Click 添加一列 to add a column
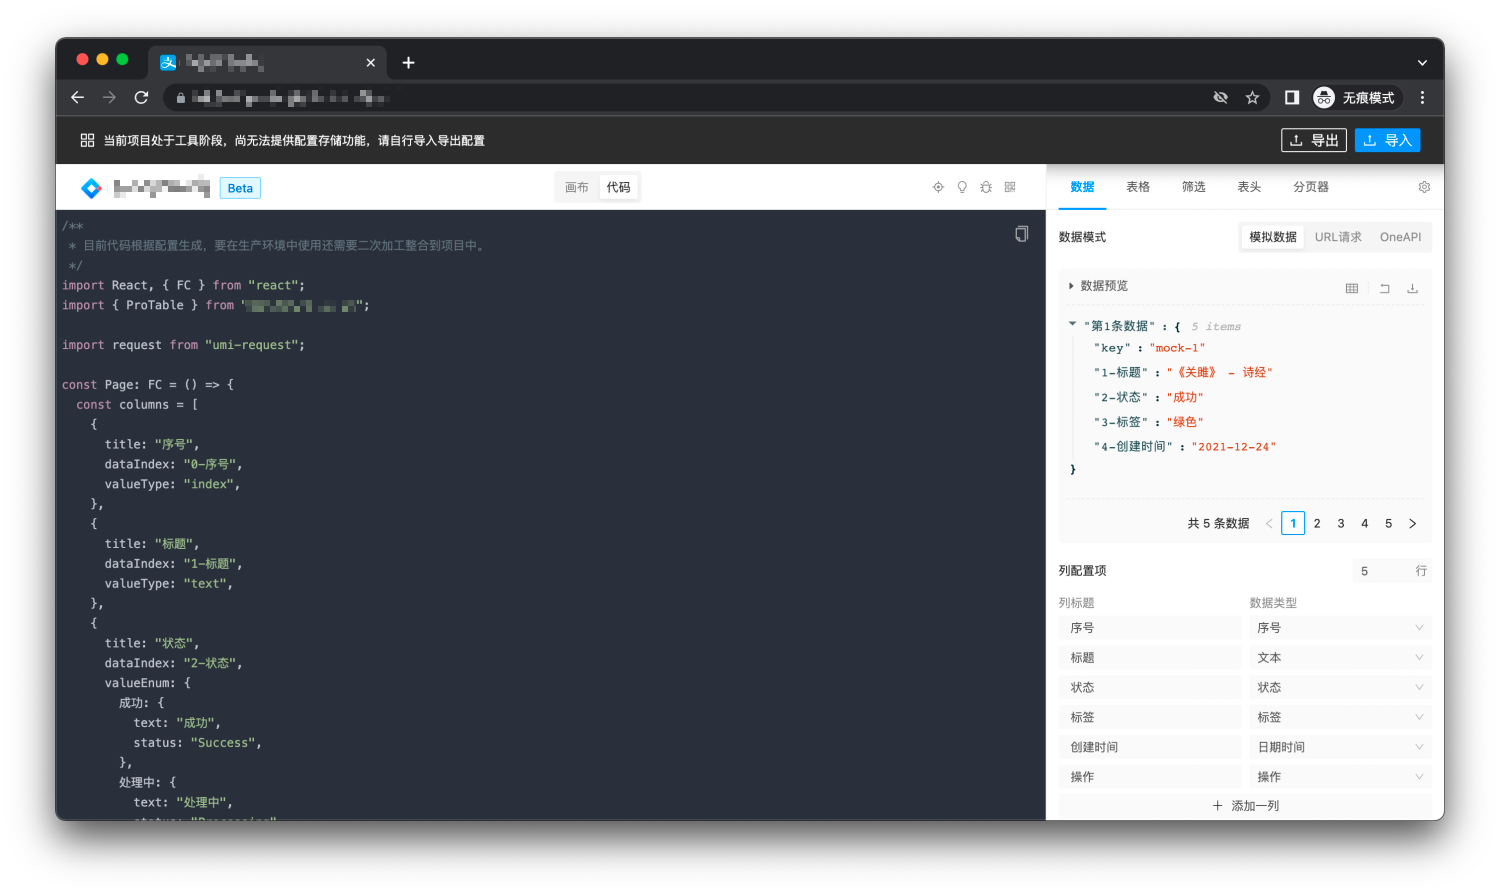 pos(1245,806)
